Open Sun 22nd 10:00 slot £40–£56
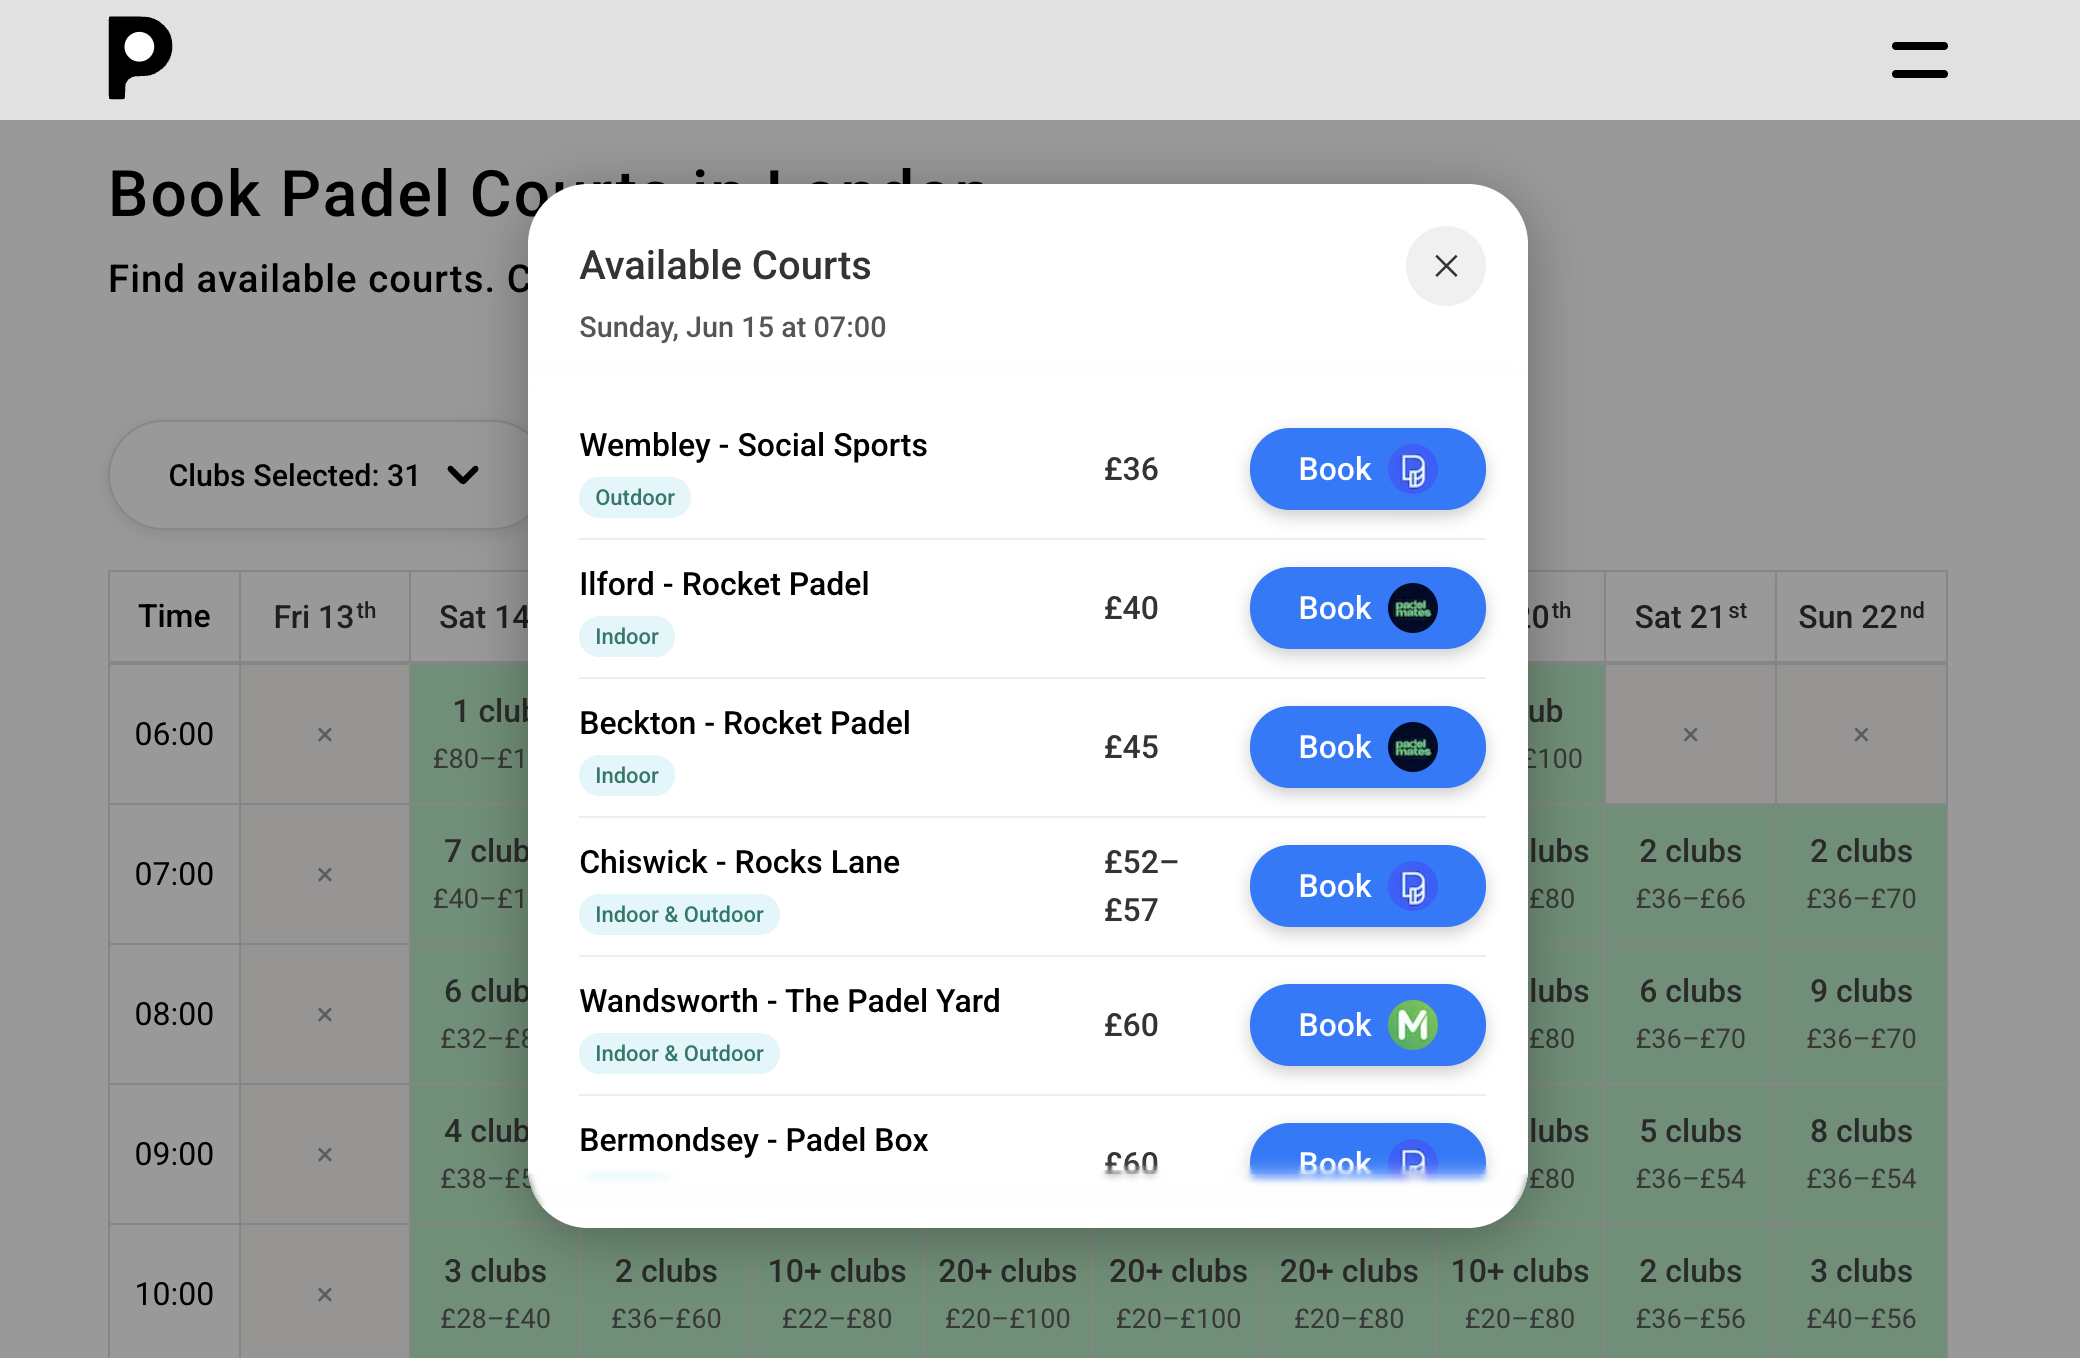This screenshot has width=2080, height=1358. pos(1861,1293)
